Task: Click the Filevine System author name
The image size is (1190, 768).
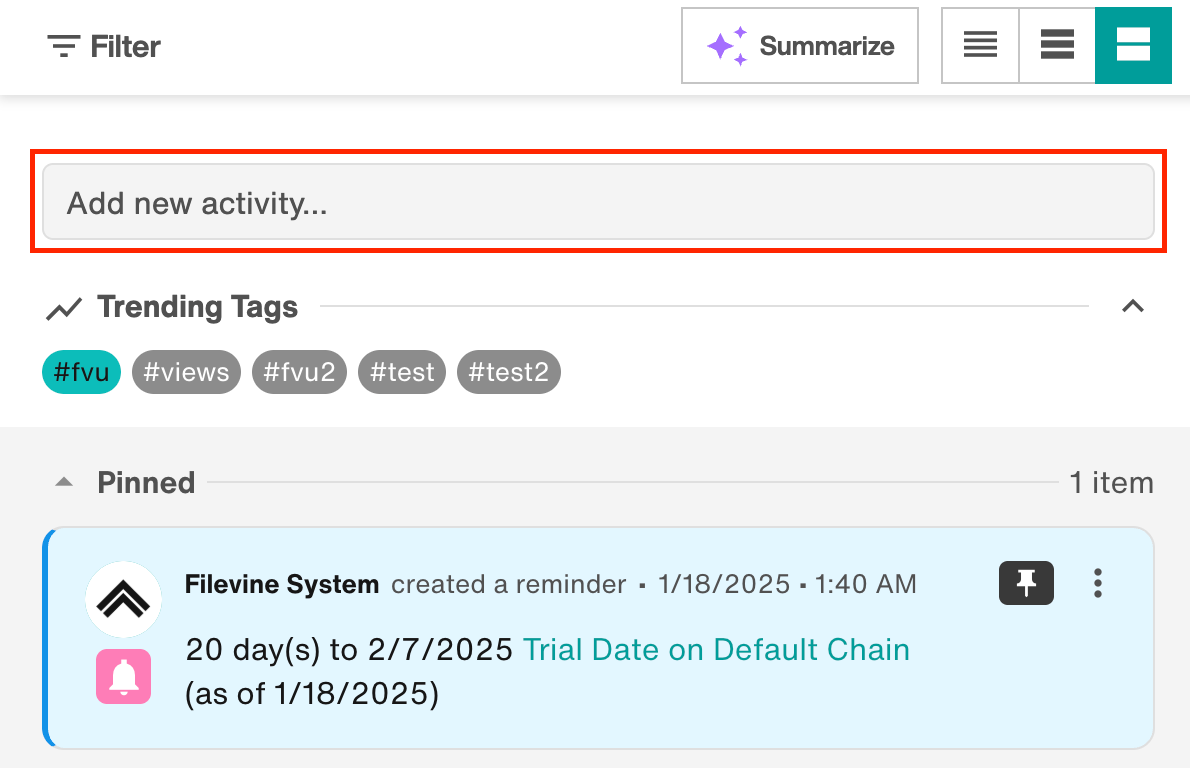Action: point(282,584)
